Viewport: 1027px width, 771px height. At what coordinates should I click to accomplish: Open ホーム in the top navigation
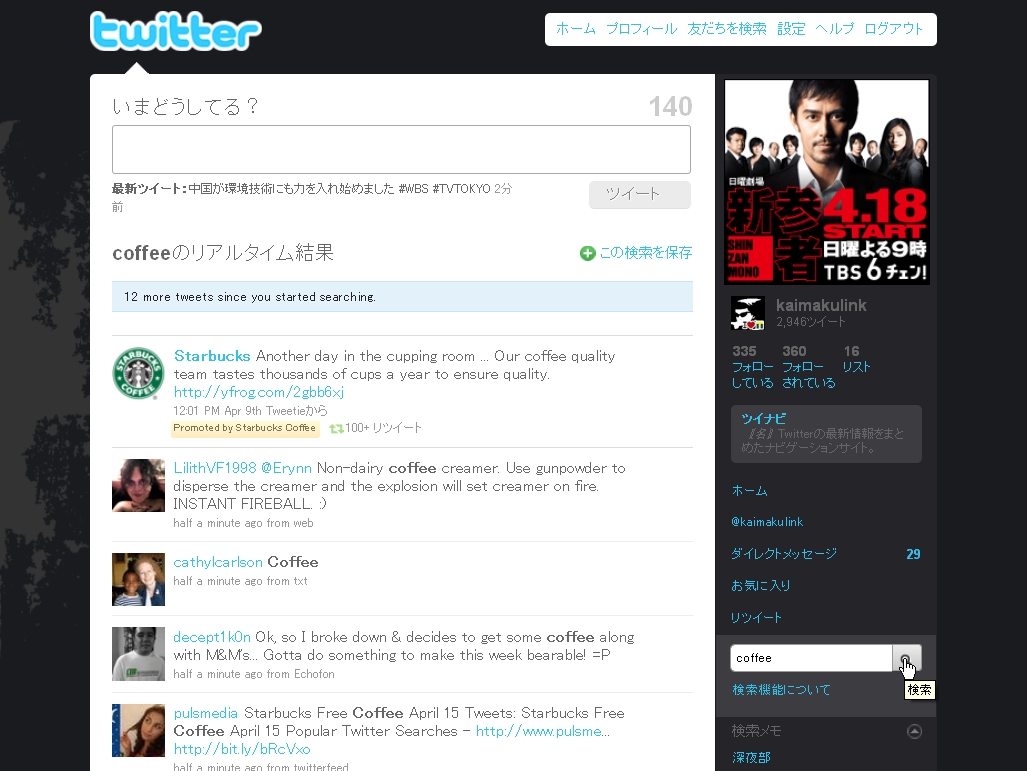click(576, 29)
